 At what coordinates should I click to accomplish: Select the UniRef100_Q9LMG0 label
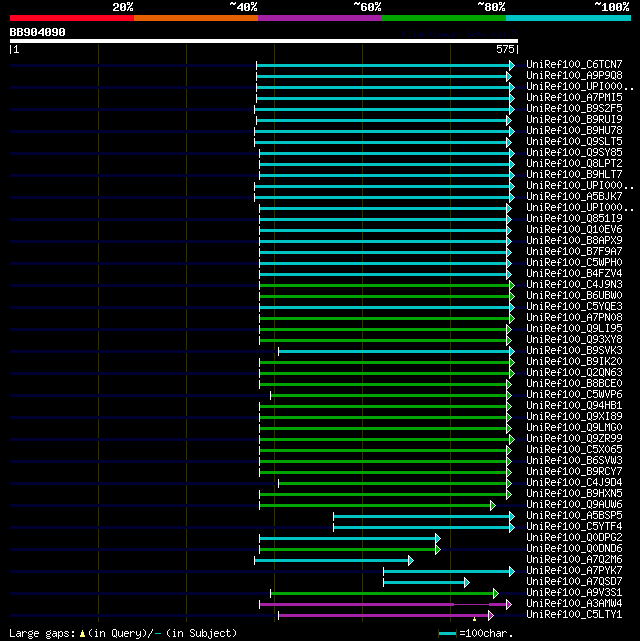(x=574, y=428)
